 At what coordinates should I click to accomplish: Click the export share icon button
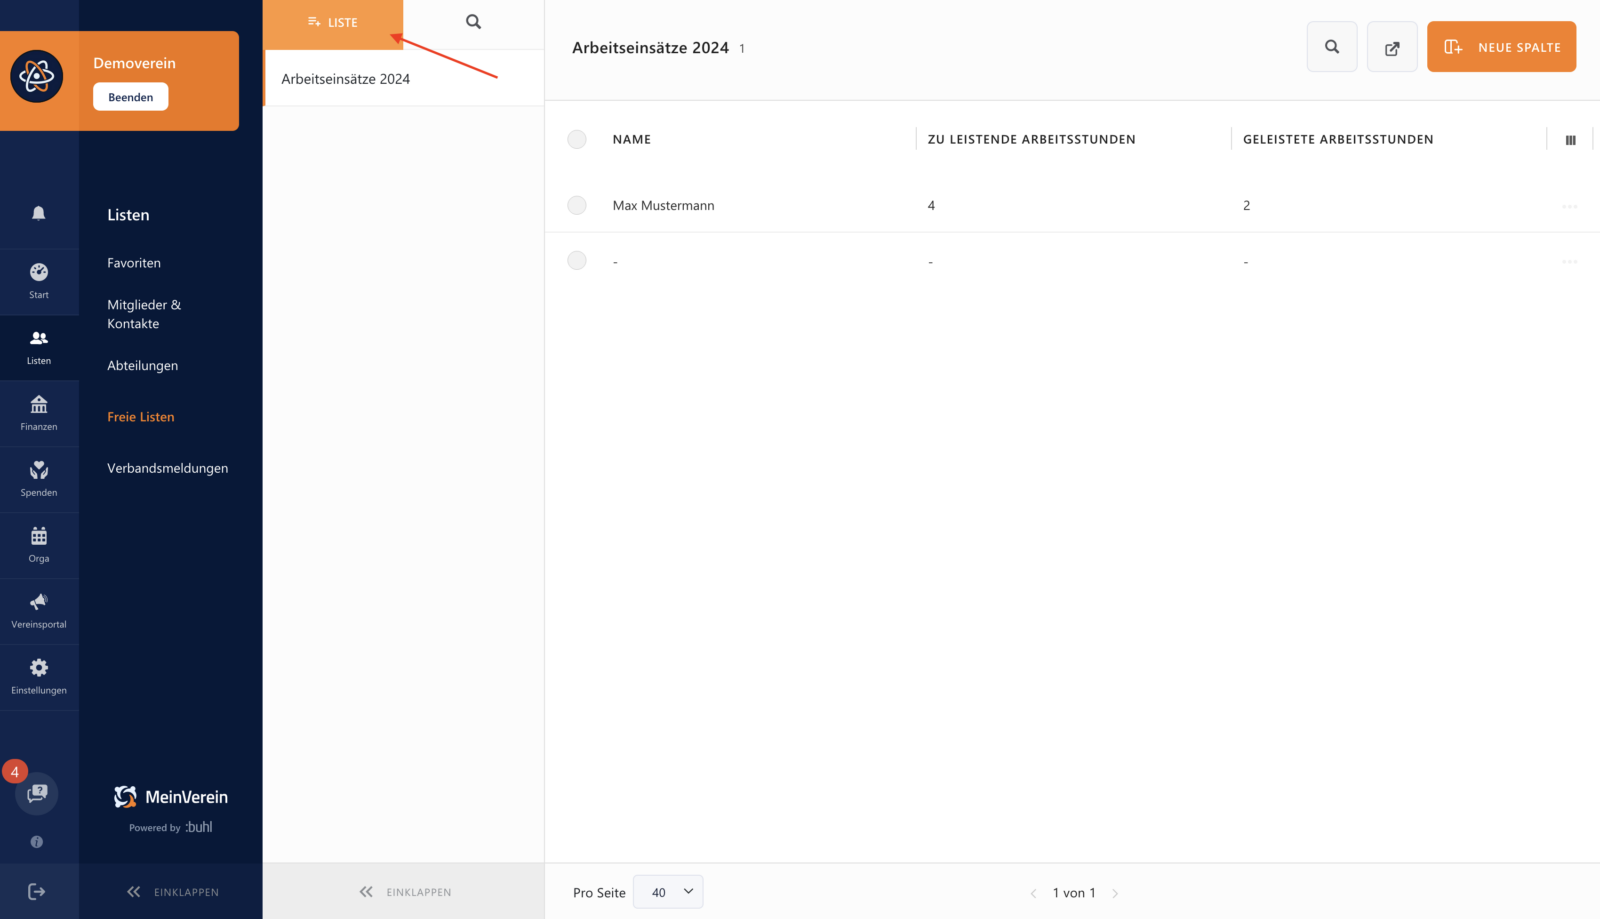coord(1392,47)
